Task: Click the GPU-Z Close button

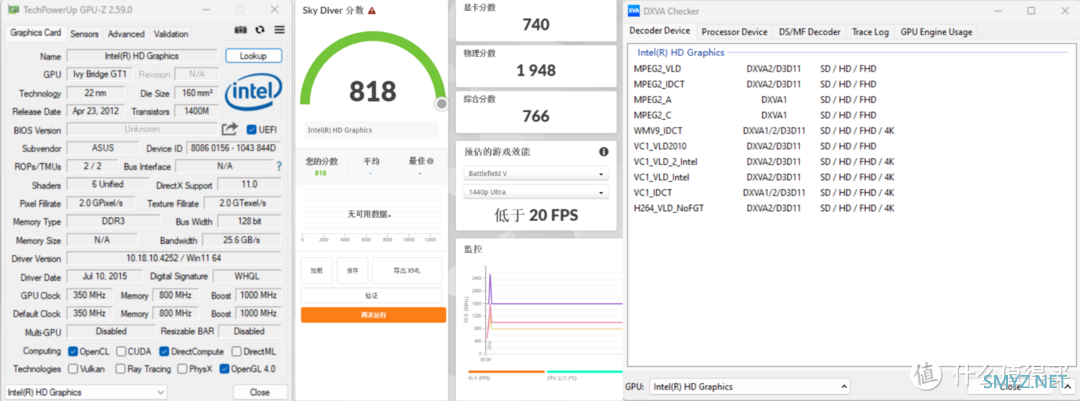Action: [x=260, y=392]
